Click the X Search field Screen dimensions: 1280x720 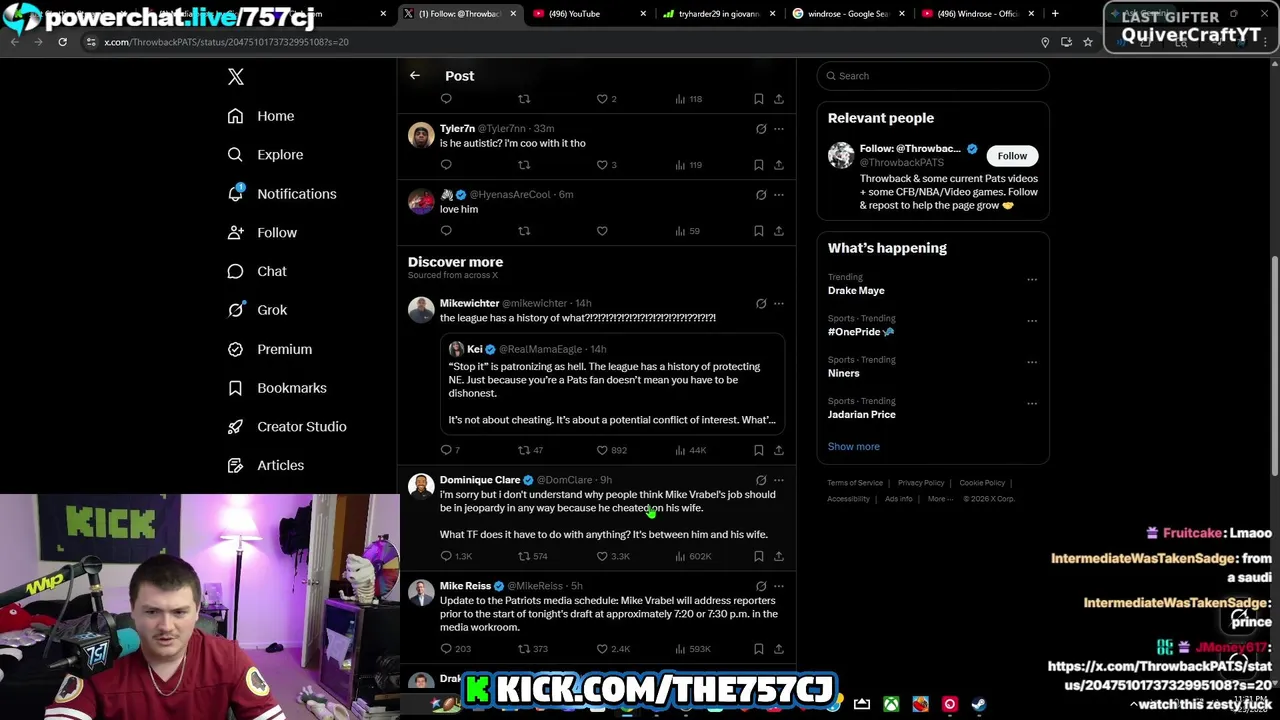[933, 76]
